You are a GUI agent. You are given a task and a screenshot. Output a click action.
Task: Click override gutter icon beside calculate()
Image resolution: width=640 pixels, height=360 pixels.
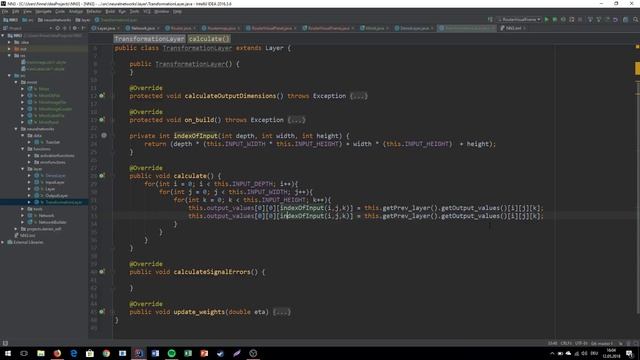click(102, 176)
